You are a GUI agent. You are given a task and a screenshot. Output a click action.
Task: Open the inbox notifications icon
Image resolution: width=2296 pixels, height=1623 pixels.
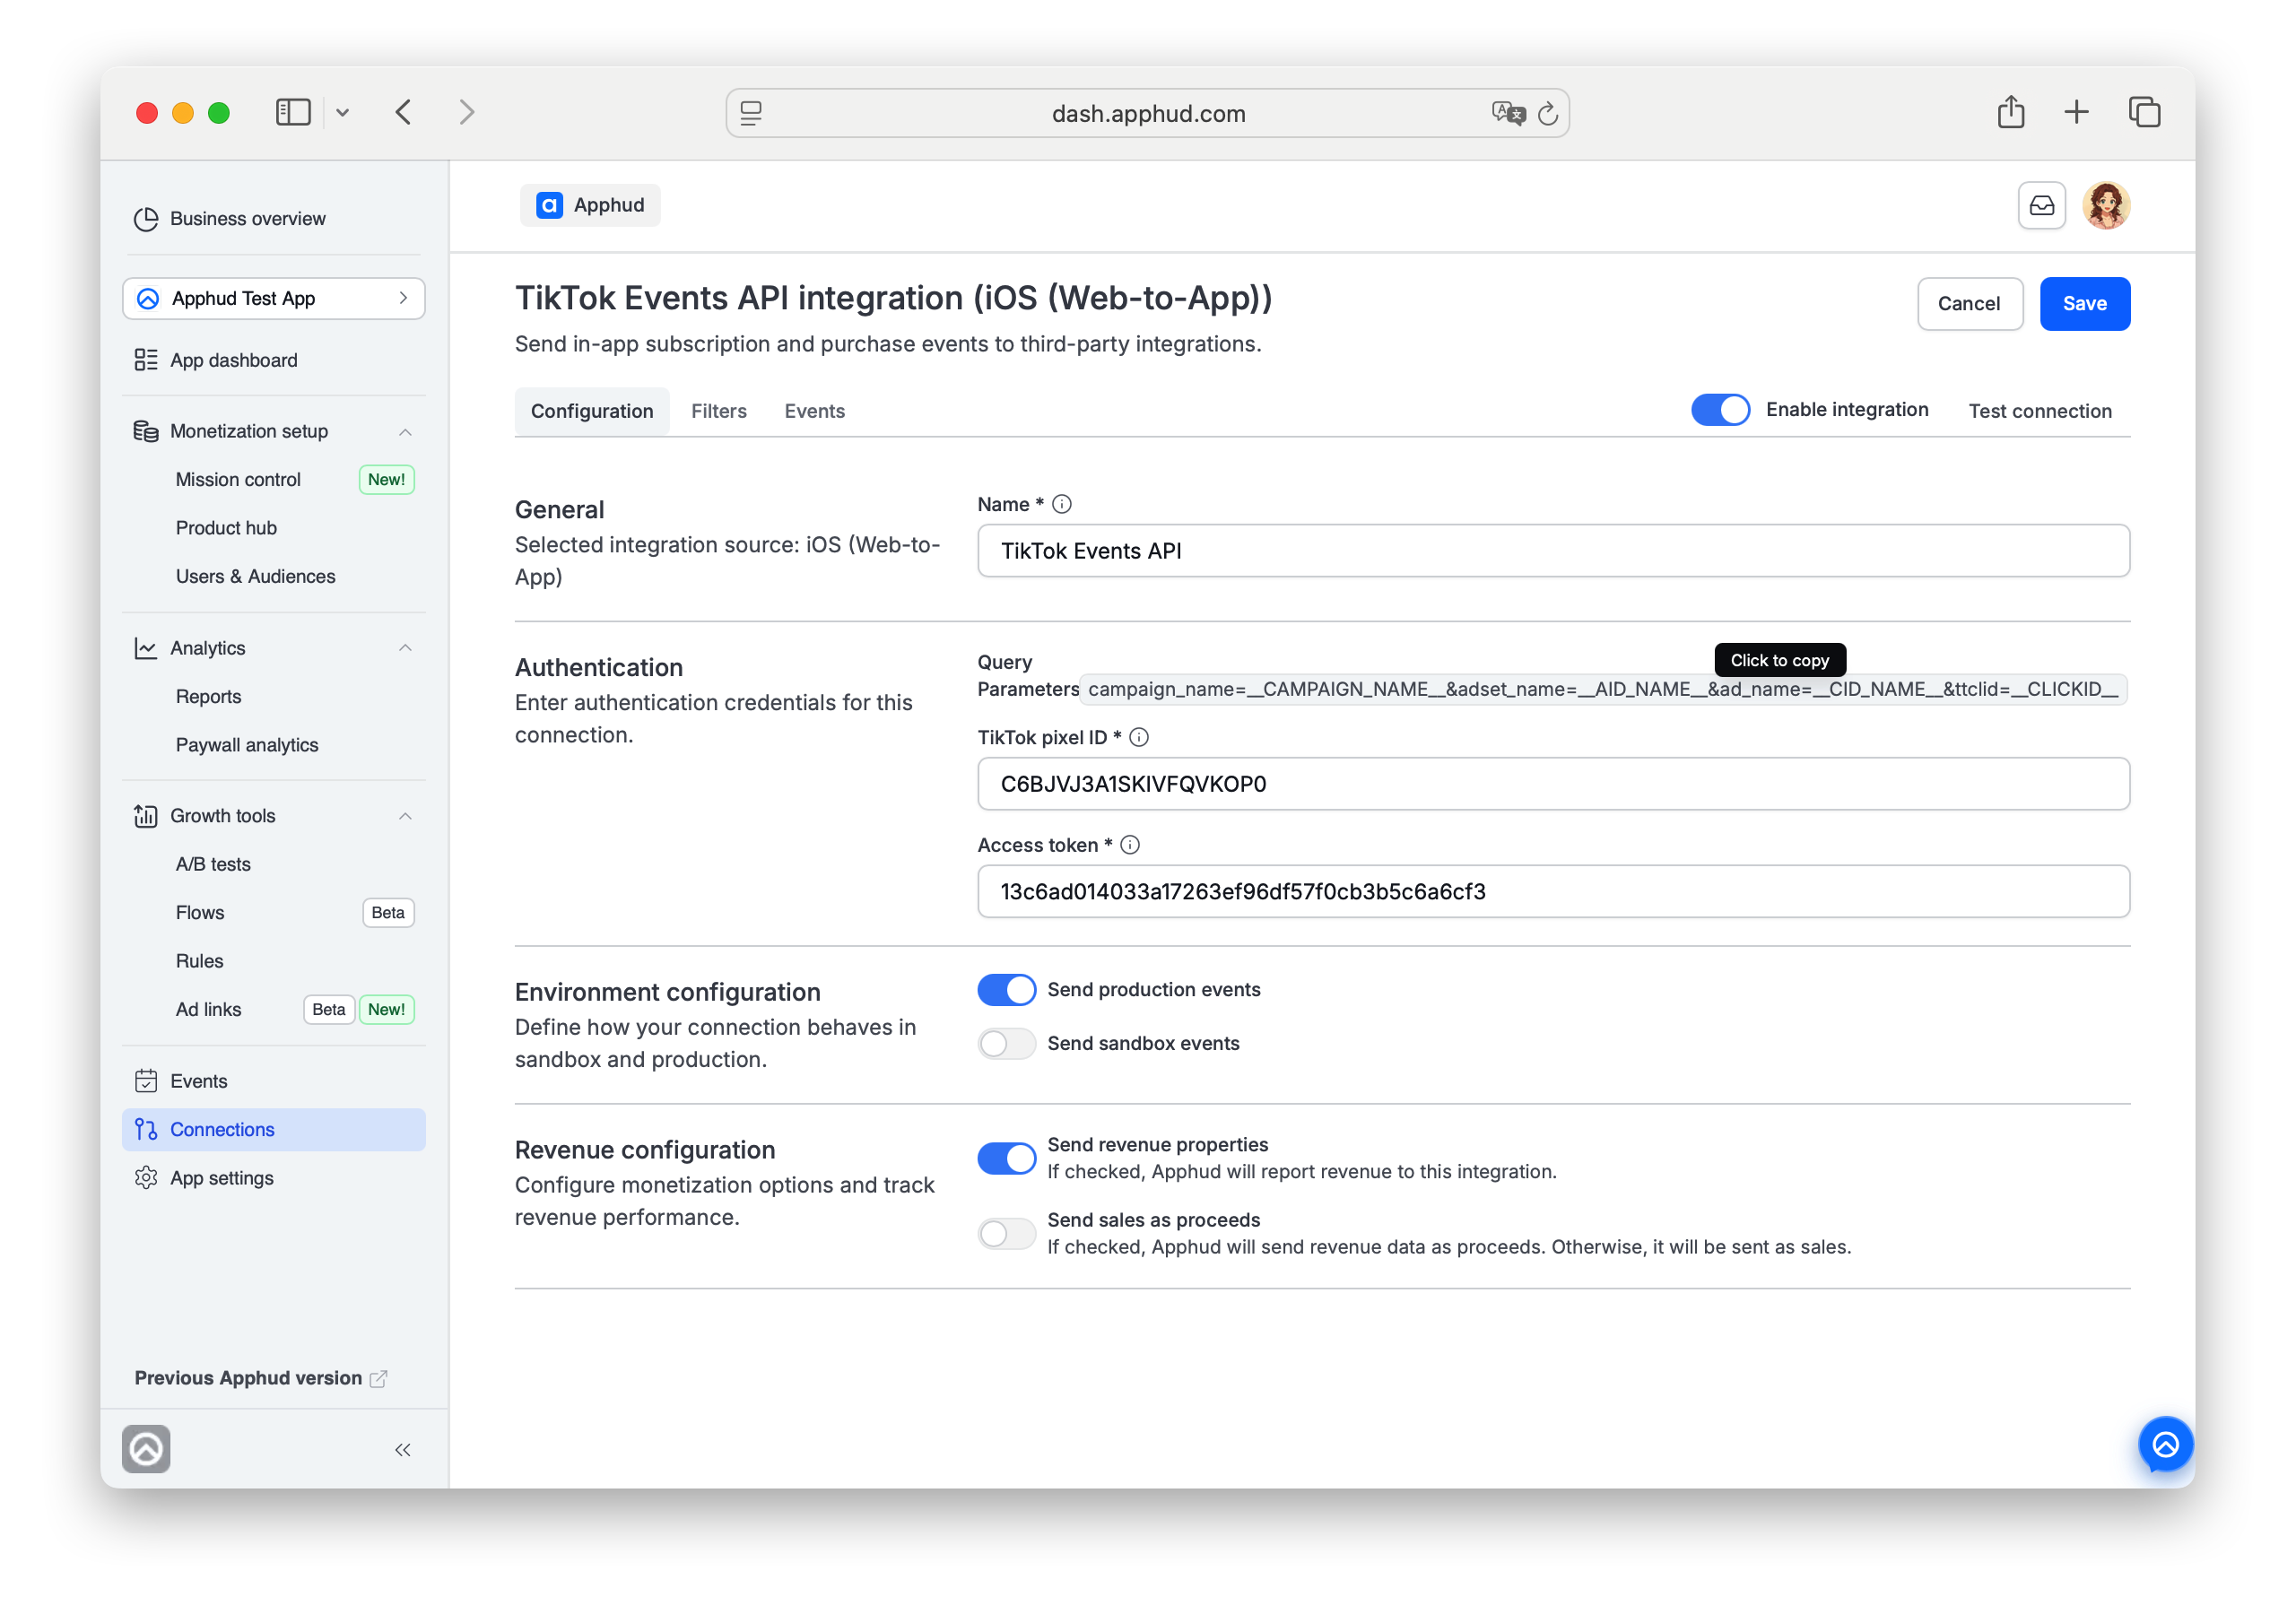click(x=2041, y=205)
